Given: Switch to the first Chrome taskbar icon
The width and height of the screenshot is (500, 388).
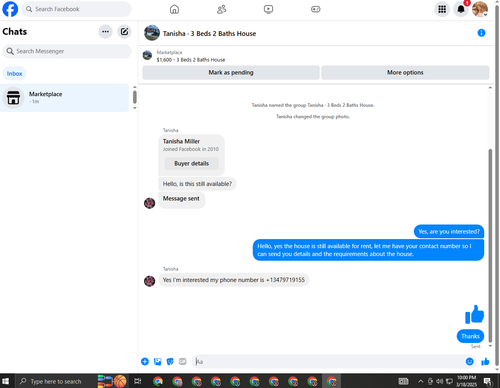Looking at the screenshot, I should coord(158,381).
